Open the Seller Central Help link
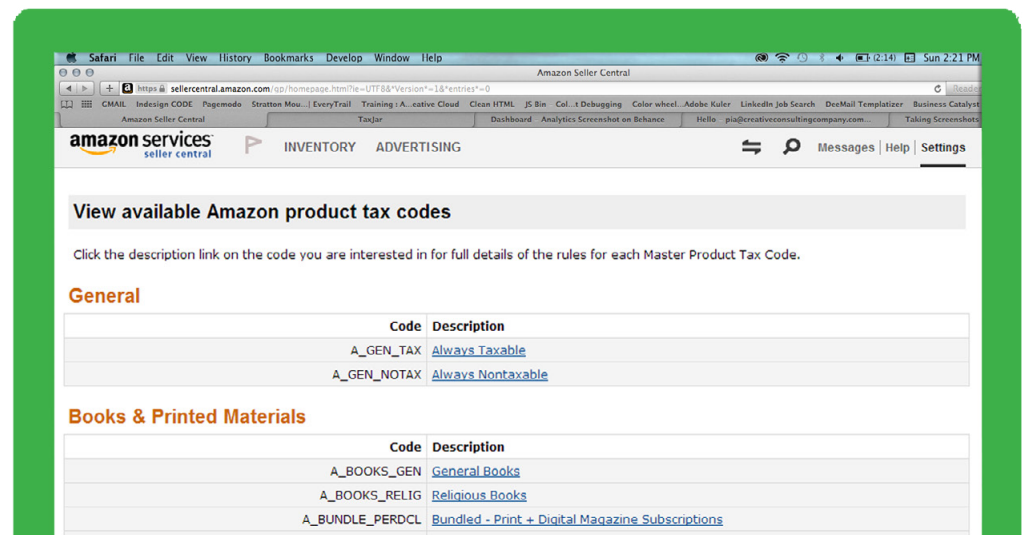Screen dimensions: 1033x544 (897, 148)
